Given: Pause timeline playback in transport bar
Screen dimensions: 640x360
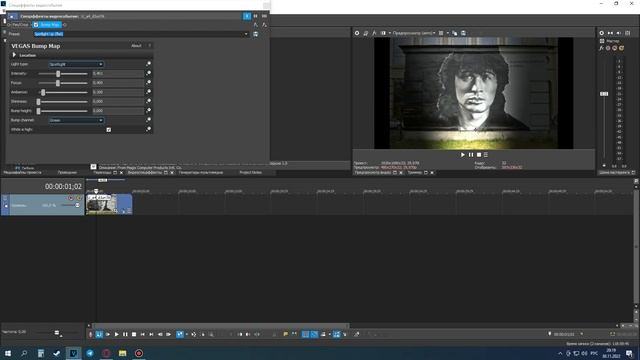Looking at the screenshot, I should pos(125,334).
